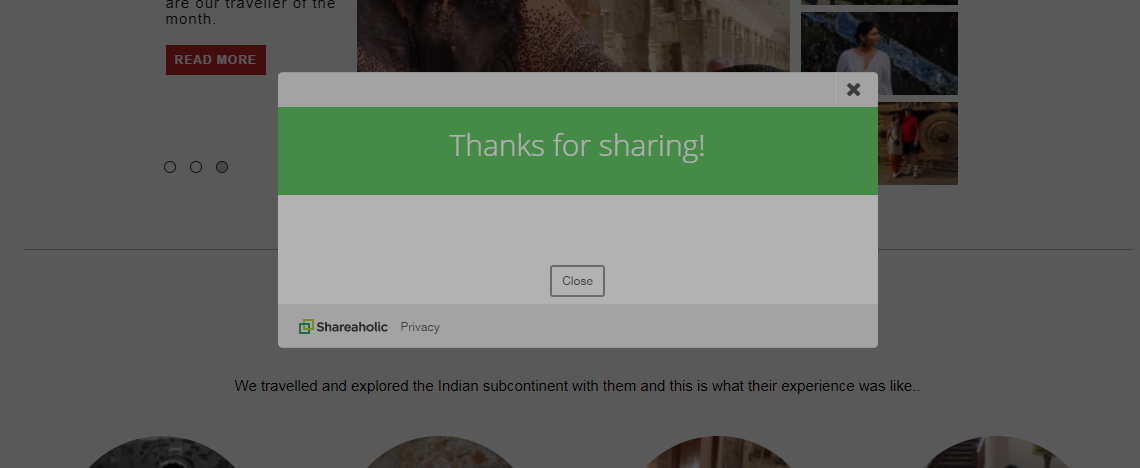1140x468 pixels.
Task: Click the 'traveller of the month' text
Action: (x=250, y=12)
